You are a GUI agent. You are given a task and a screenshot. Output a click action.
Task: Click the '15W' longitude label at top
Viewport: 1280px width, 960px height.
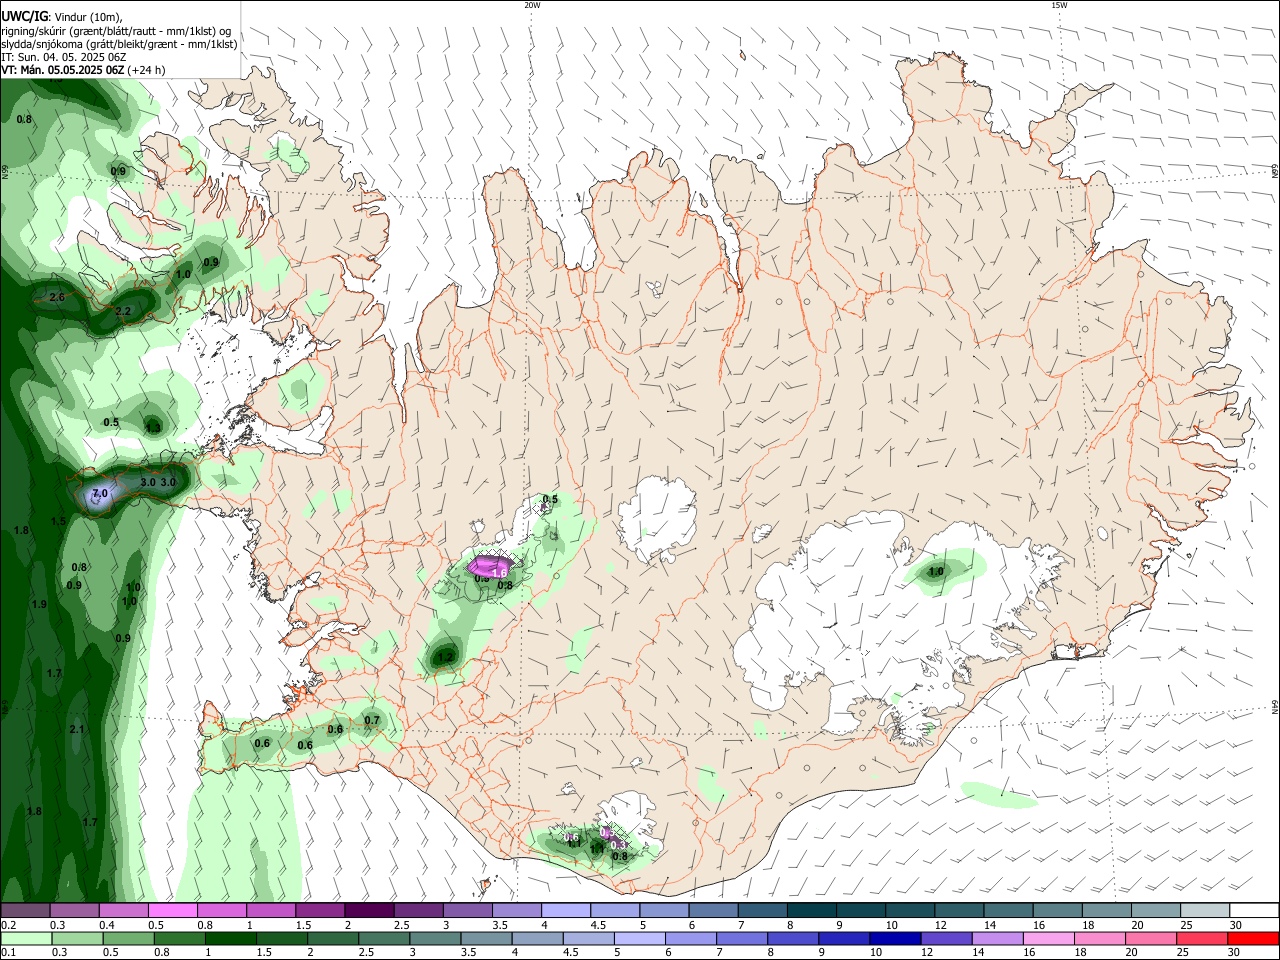pyautogui.click(x=1059, y=5)
